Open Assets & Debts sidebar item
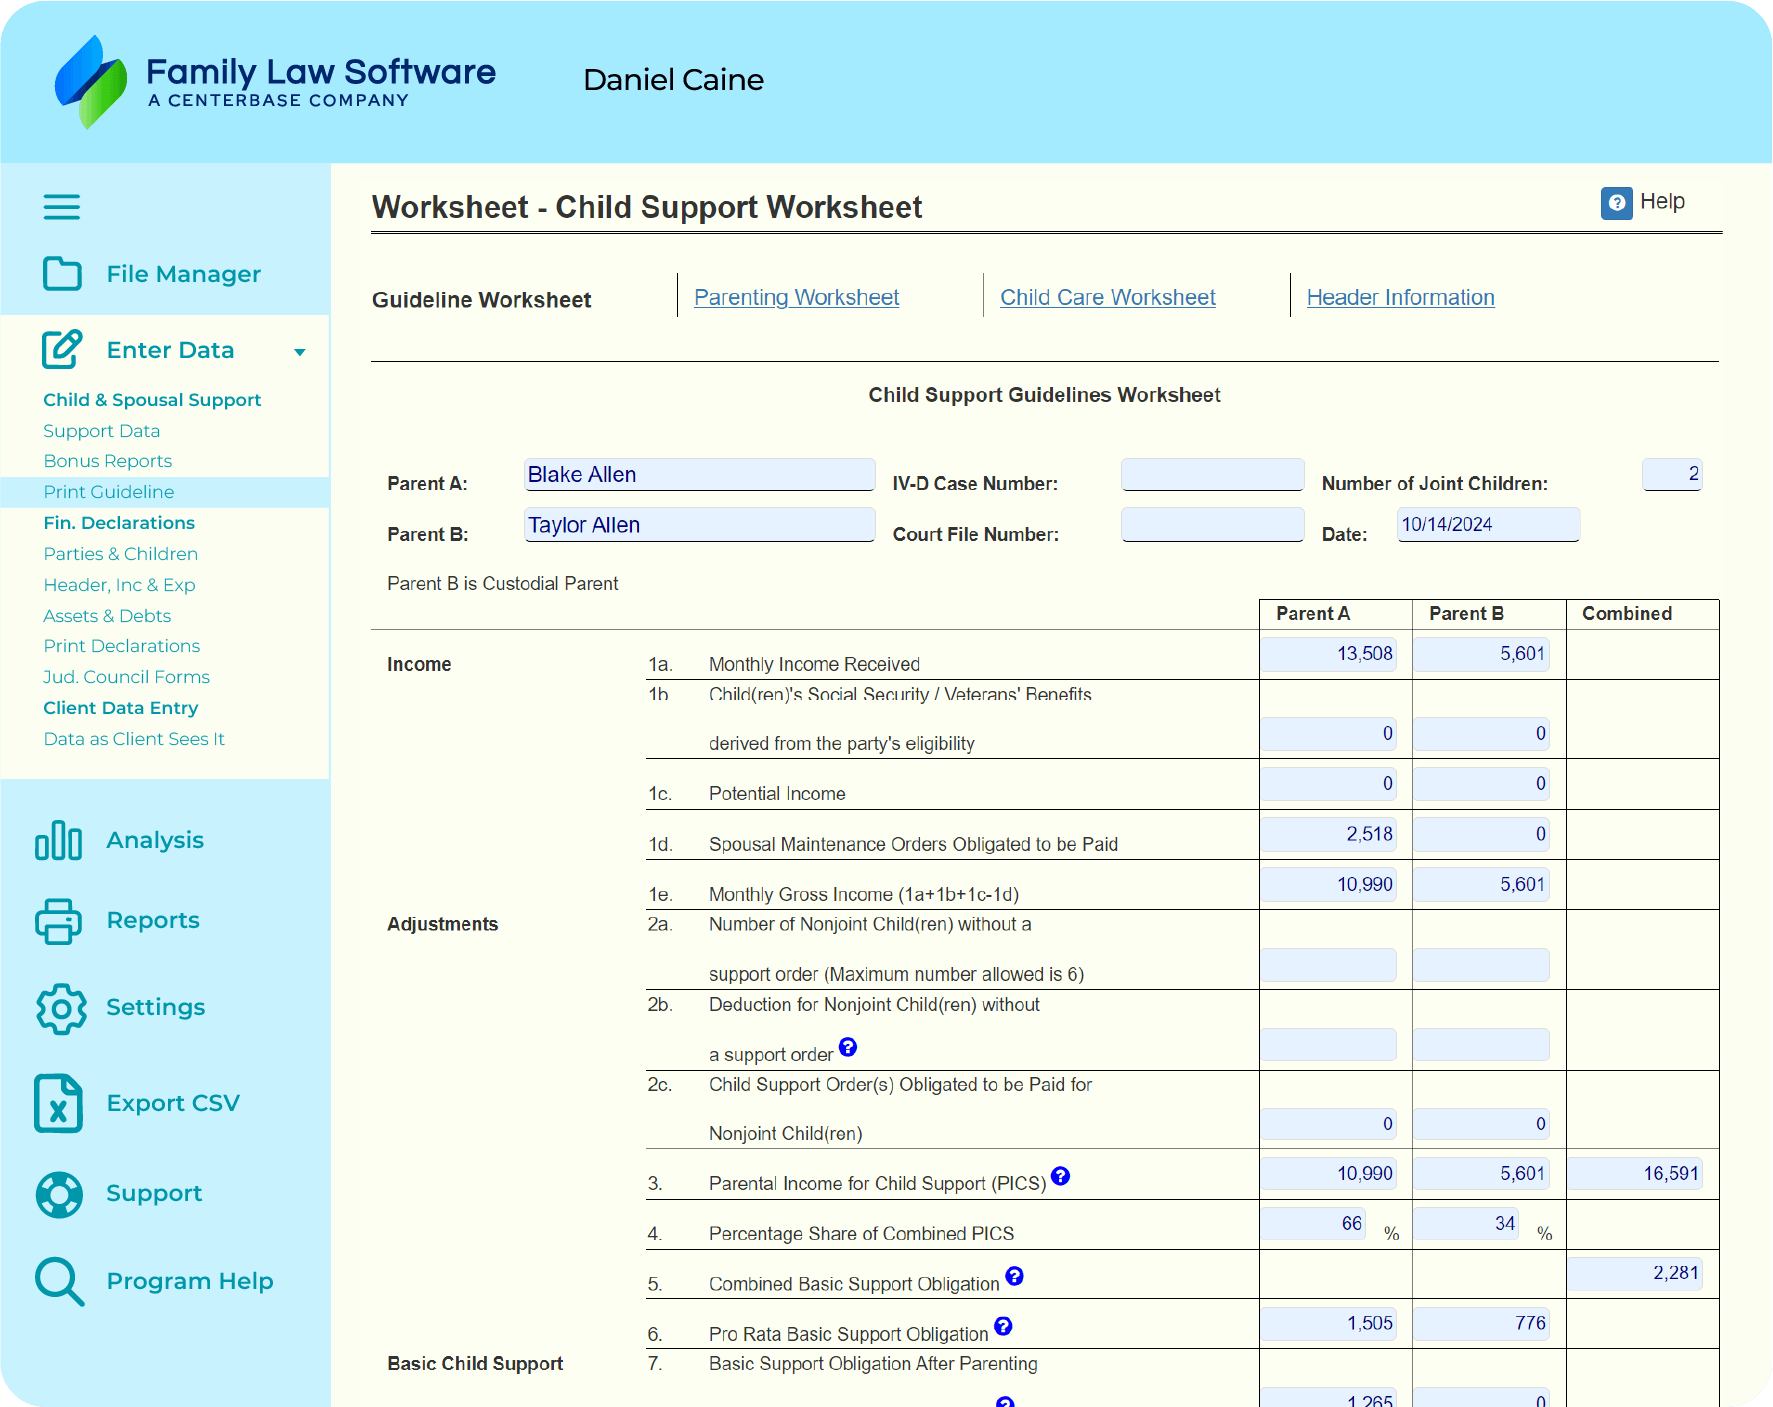 (x=107, y=616)
